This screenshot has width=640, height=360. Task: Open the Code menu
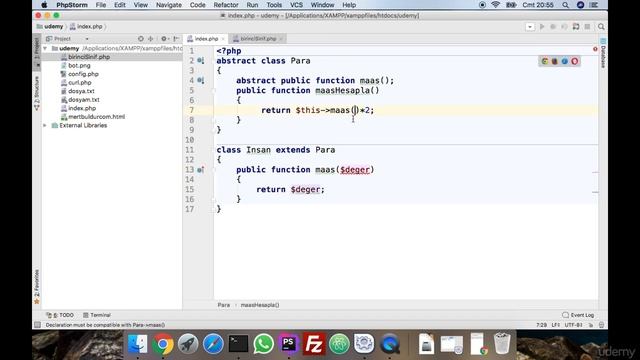198,5
